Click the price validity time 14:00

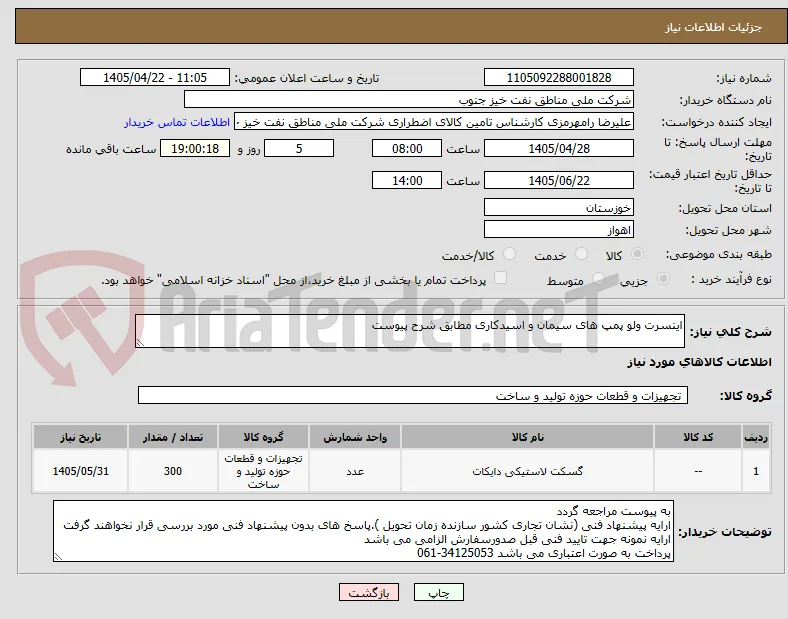[407, 180]
